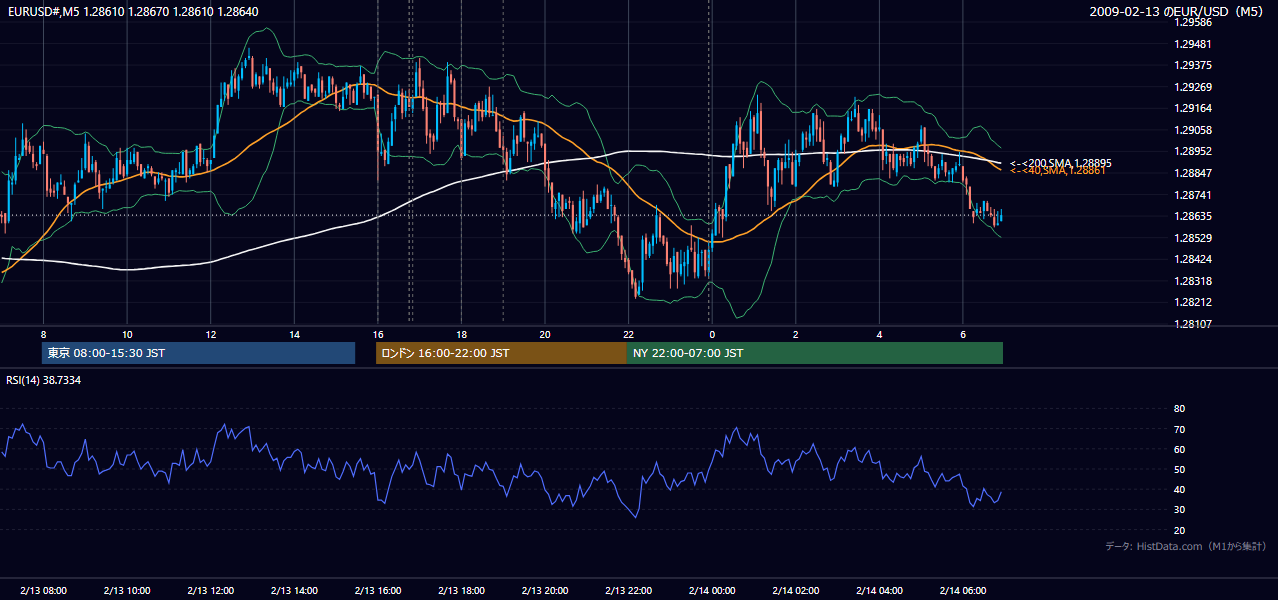
Task: Click the 2/14 02:00 bottom time label
Action: click(795, 591)
